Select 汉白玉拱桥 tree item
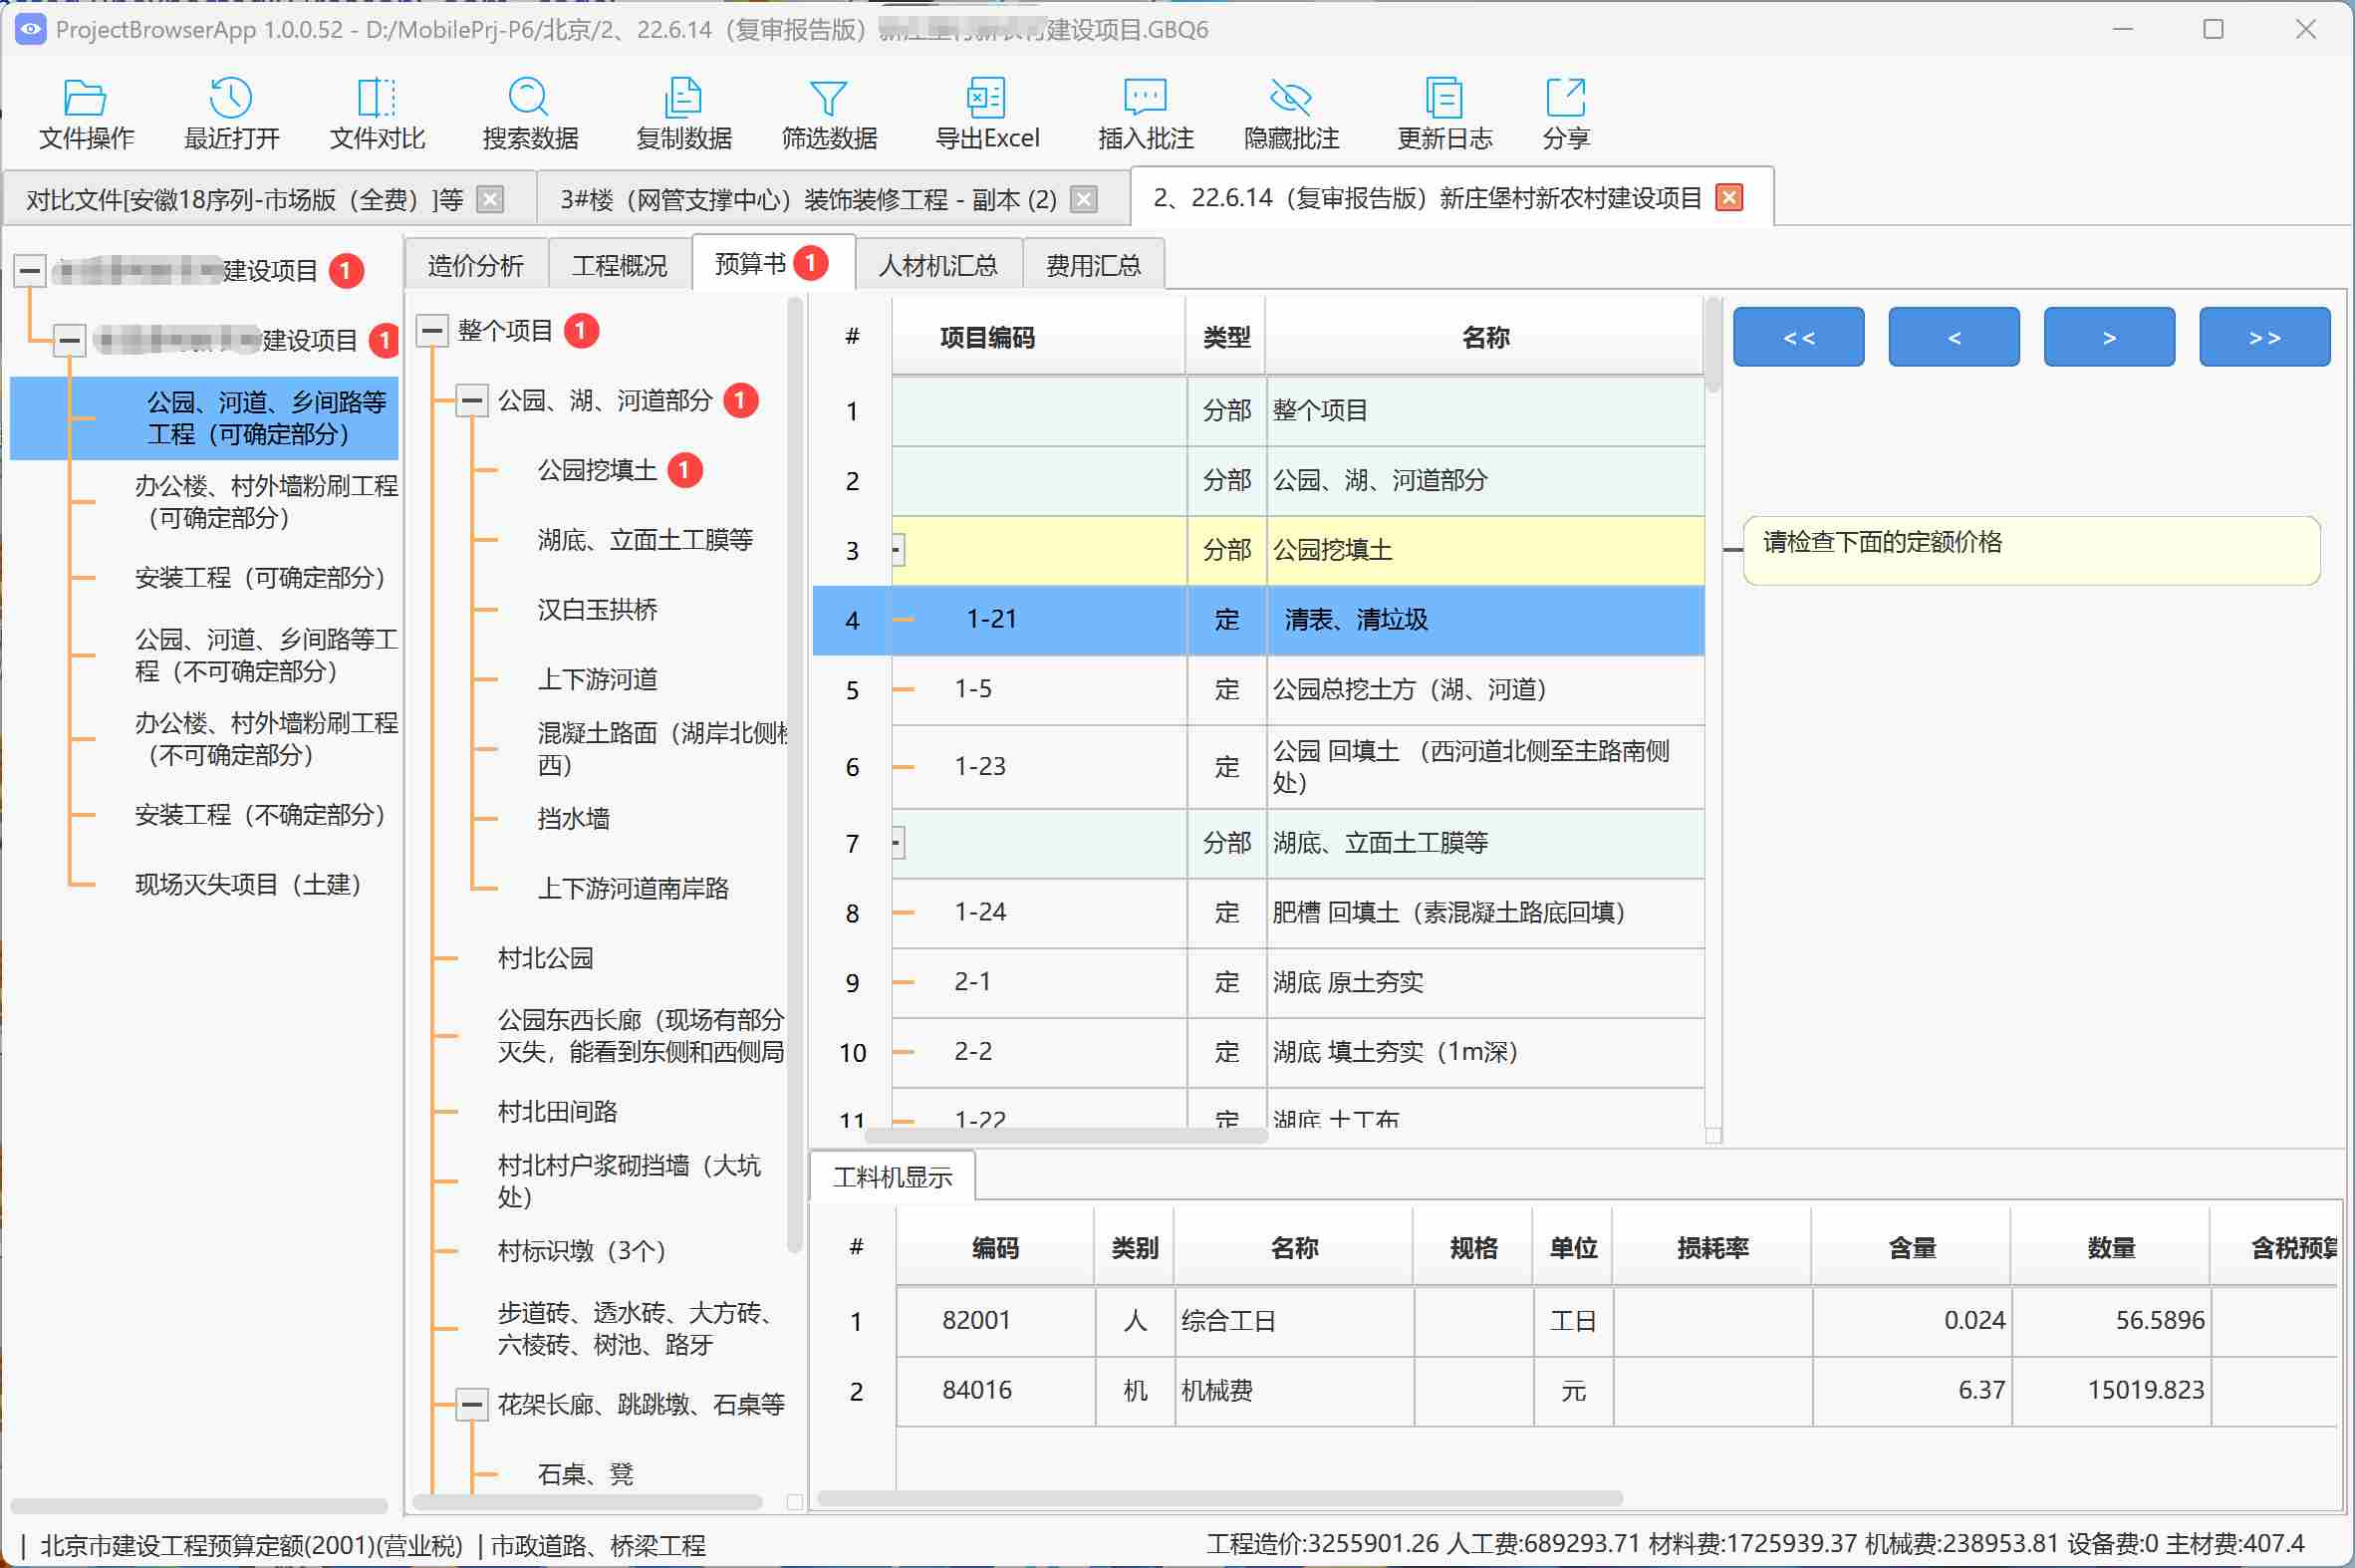The height and width of the screenshot is (1568, 2355). click(597, 609)
